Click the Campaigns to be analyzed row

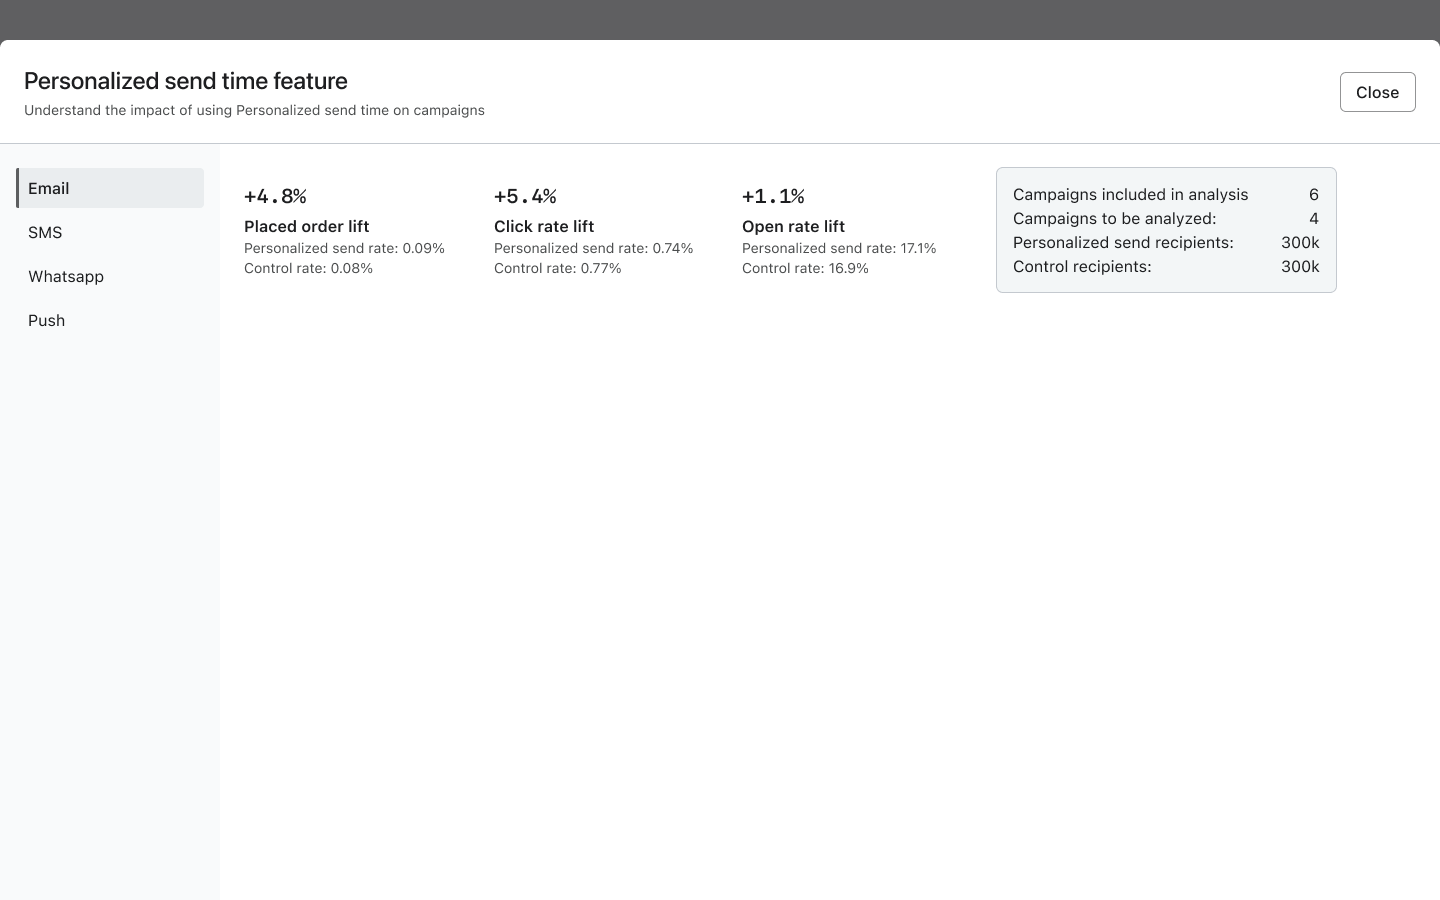click(x=1165, y=218)
